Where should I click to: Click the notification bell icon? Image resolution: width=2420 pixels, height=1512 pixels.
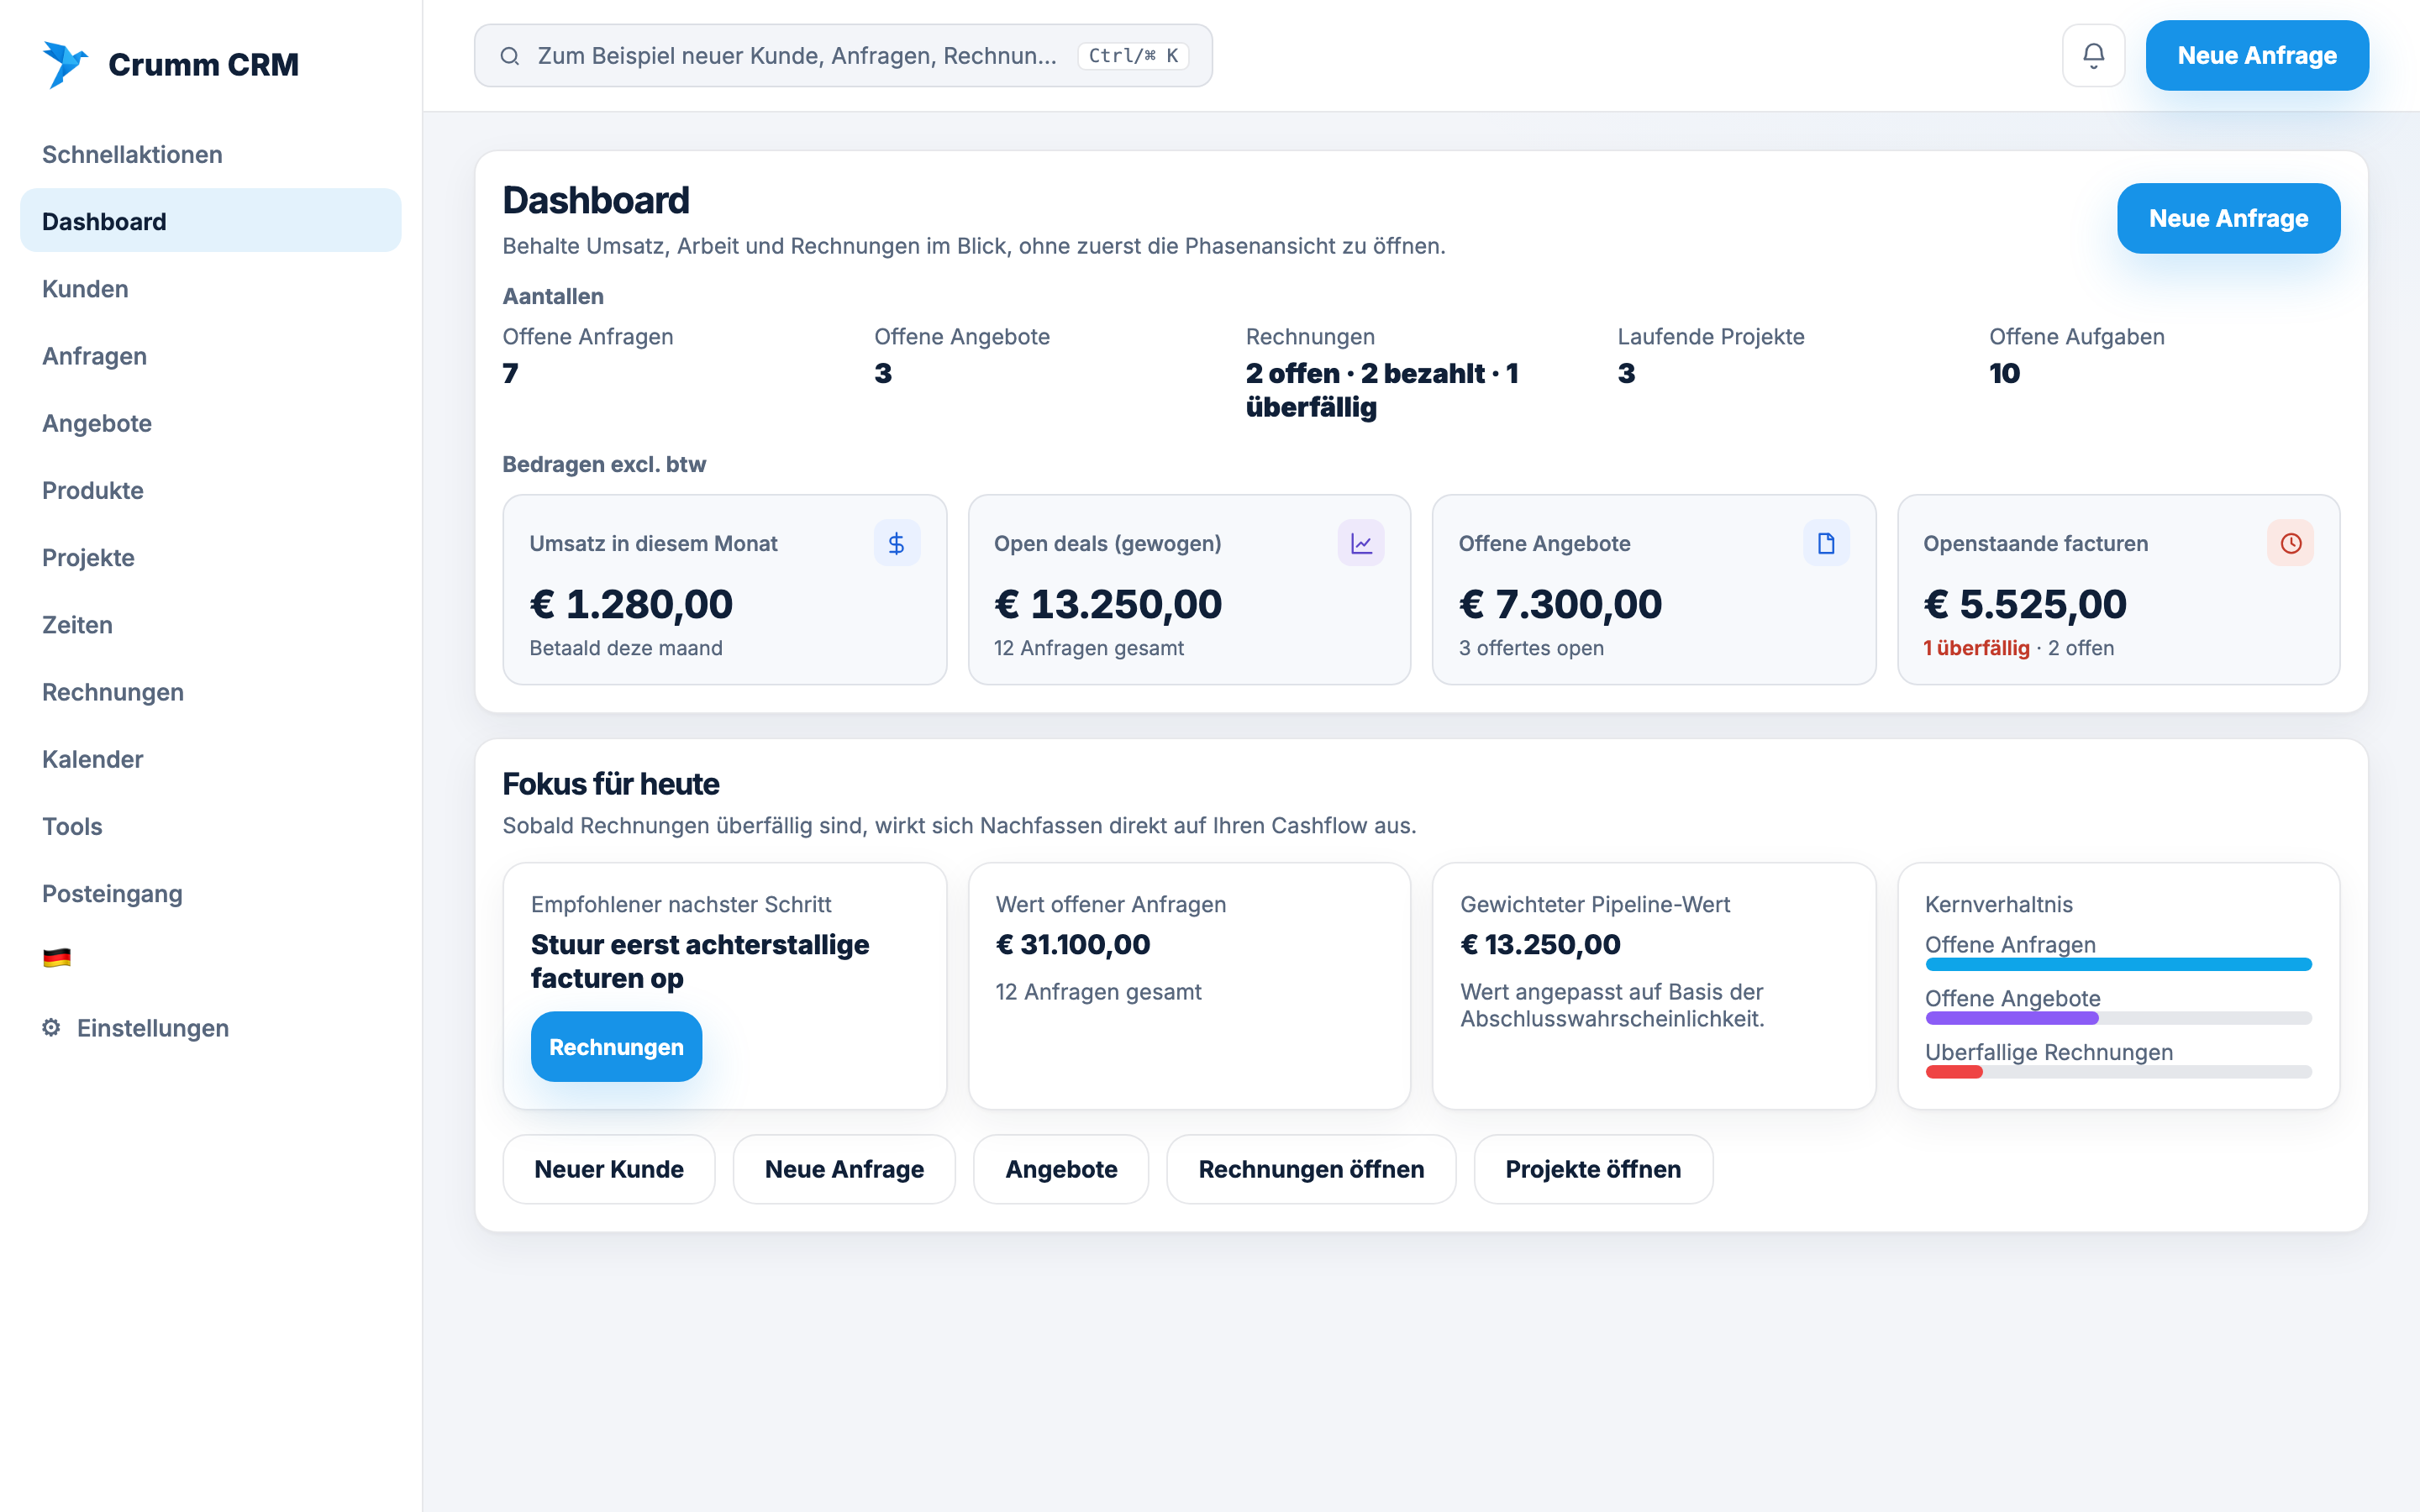(x=2093, y=55)
